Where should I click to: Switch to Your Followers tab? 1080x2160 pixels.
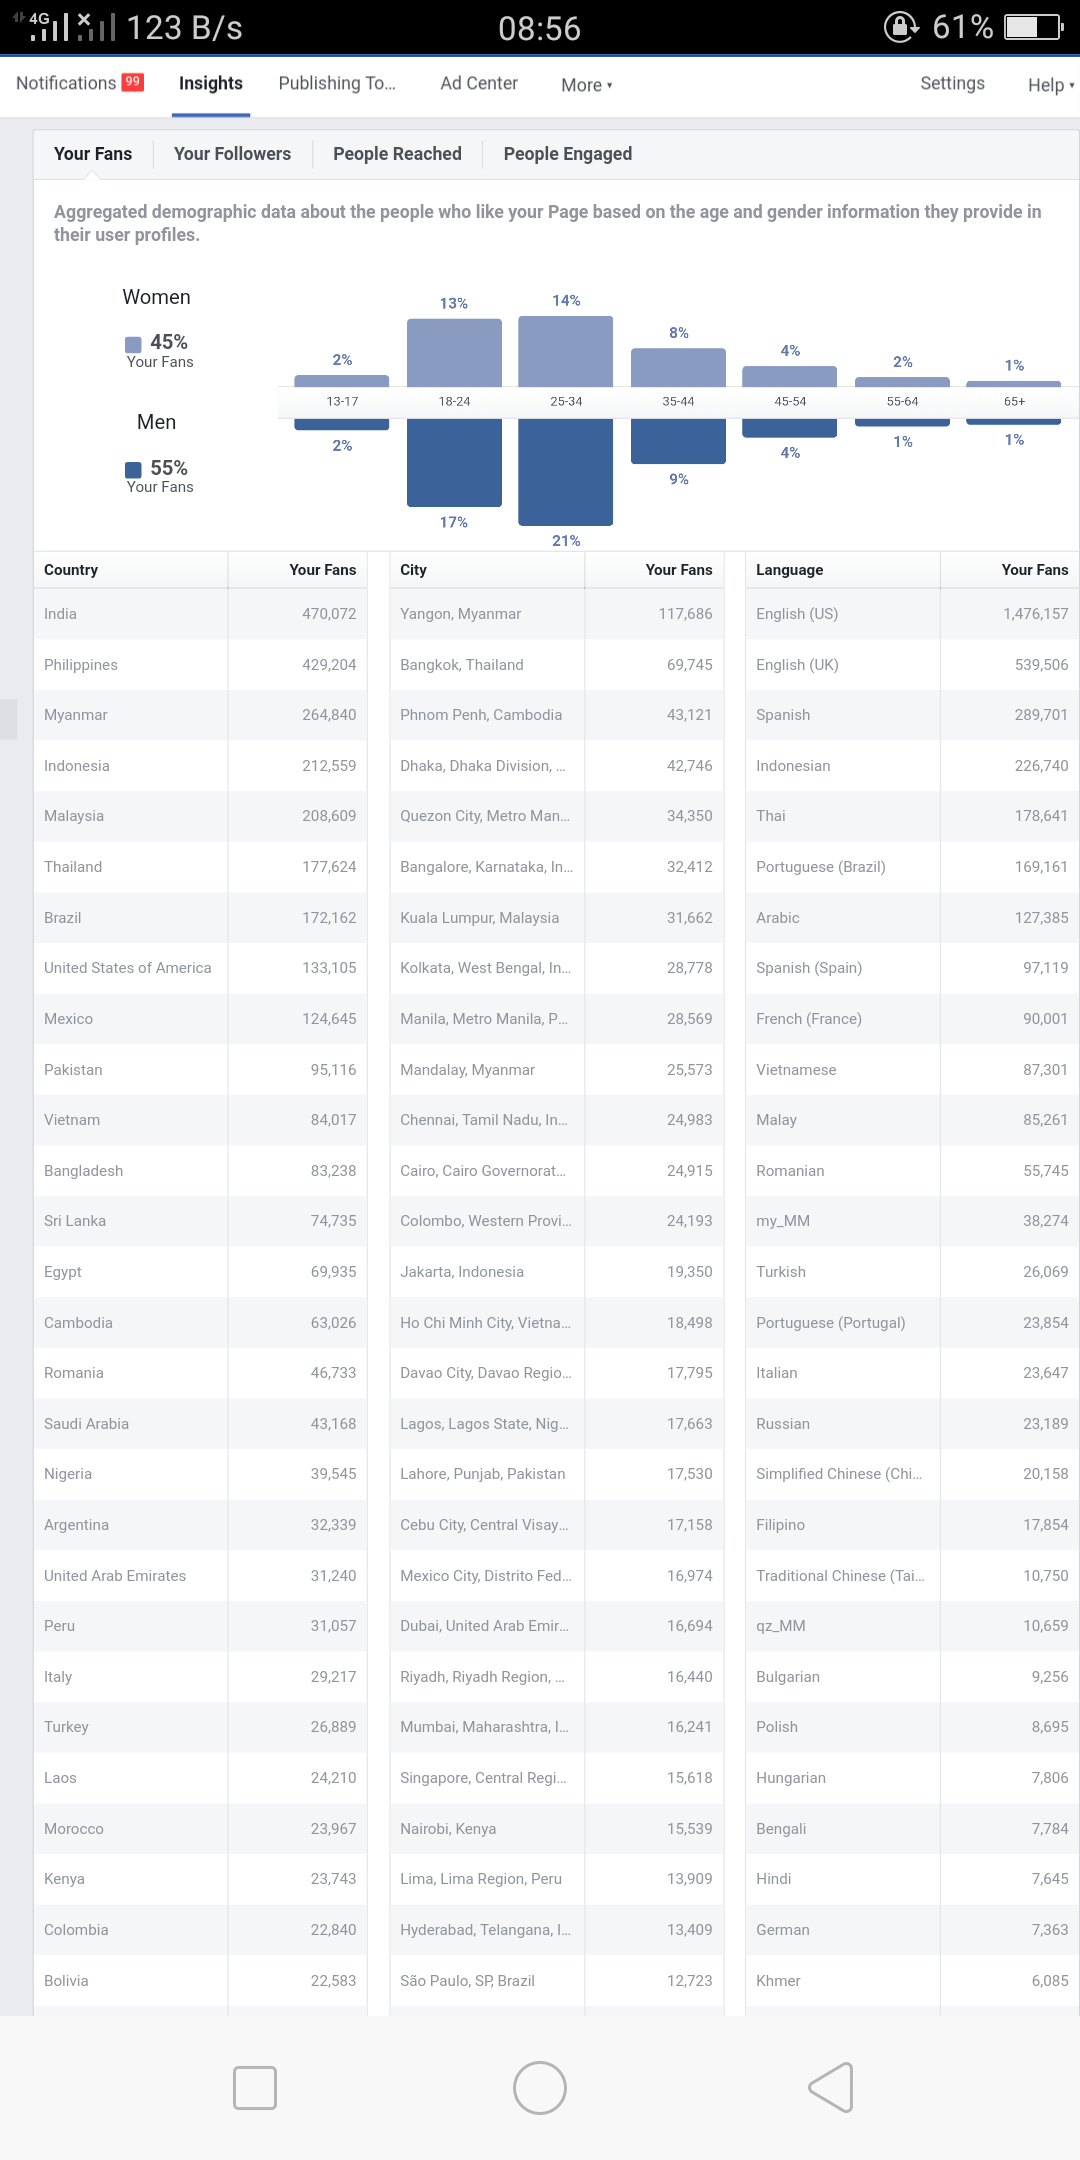[x=232, y=154]
